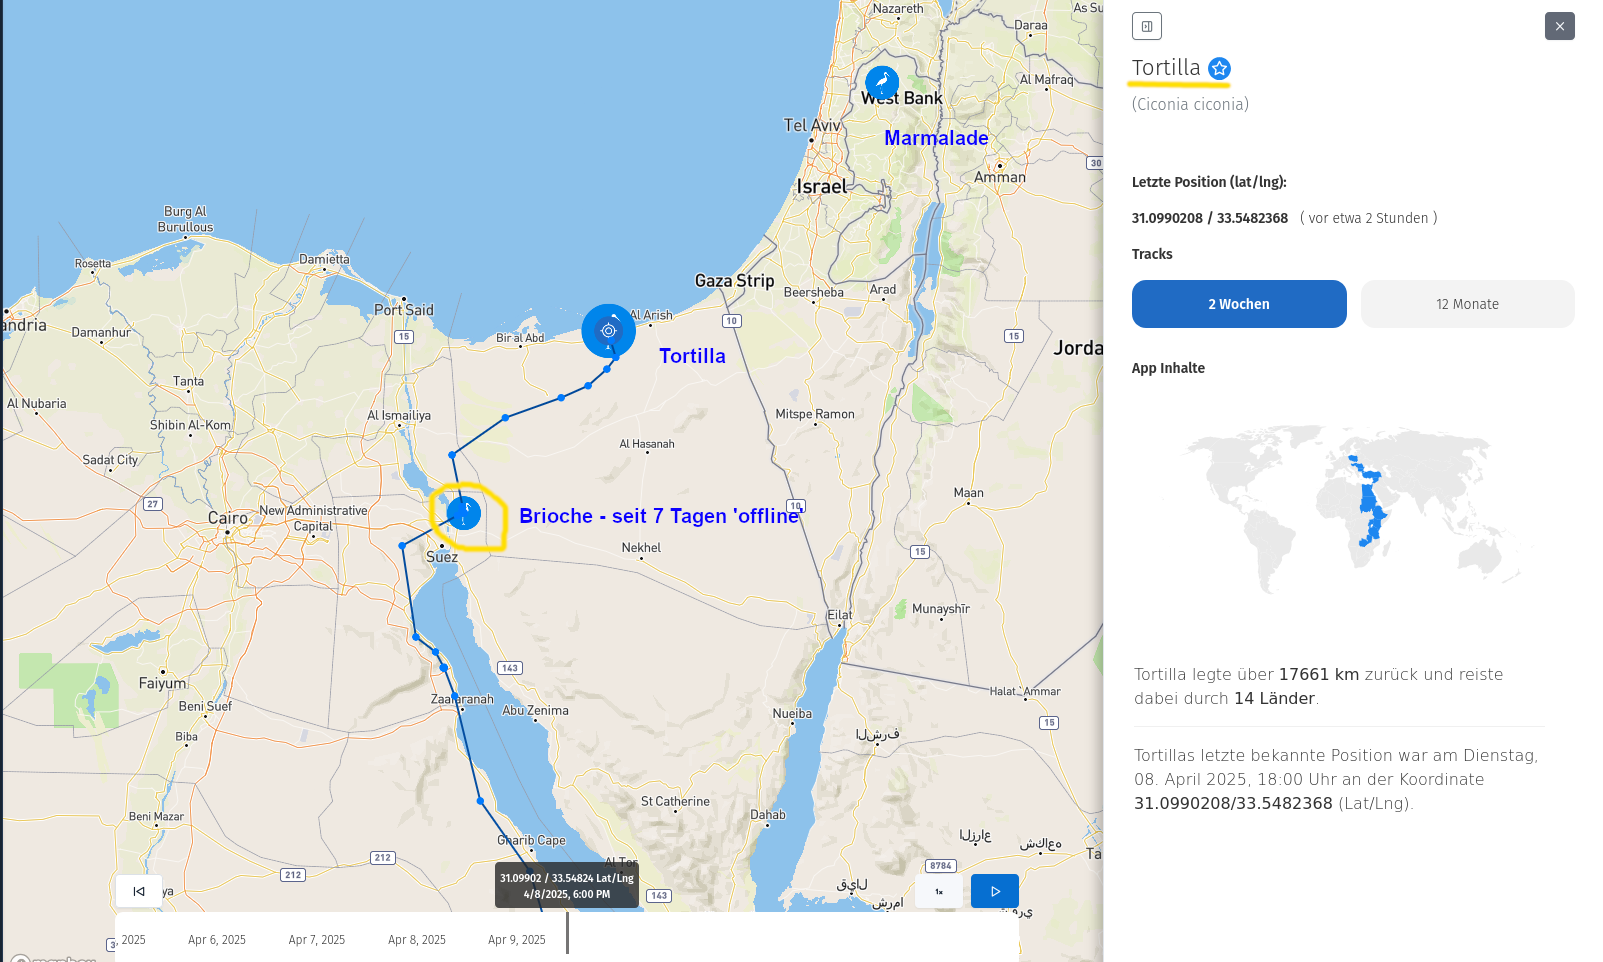The width and height of the screenshot is (1603, 962).
Task: Close the Tortilla info panel
Action: (x=1559, y=26)
